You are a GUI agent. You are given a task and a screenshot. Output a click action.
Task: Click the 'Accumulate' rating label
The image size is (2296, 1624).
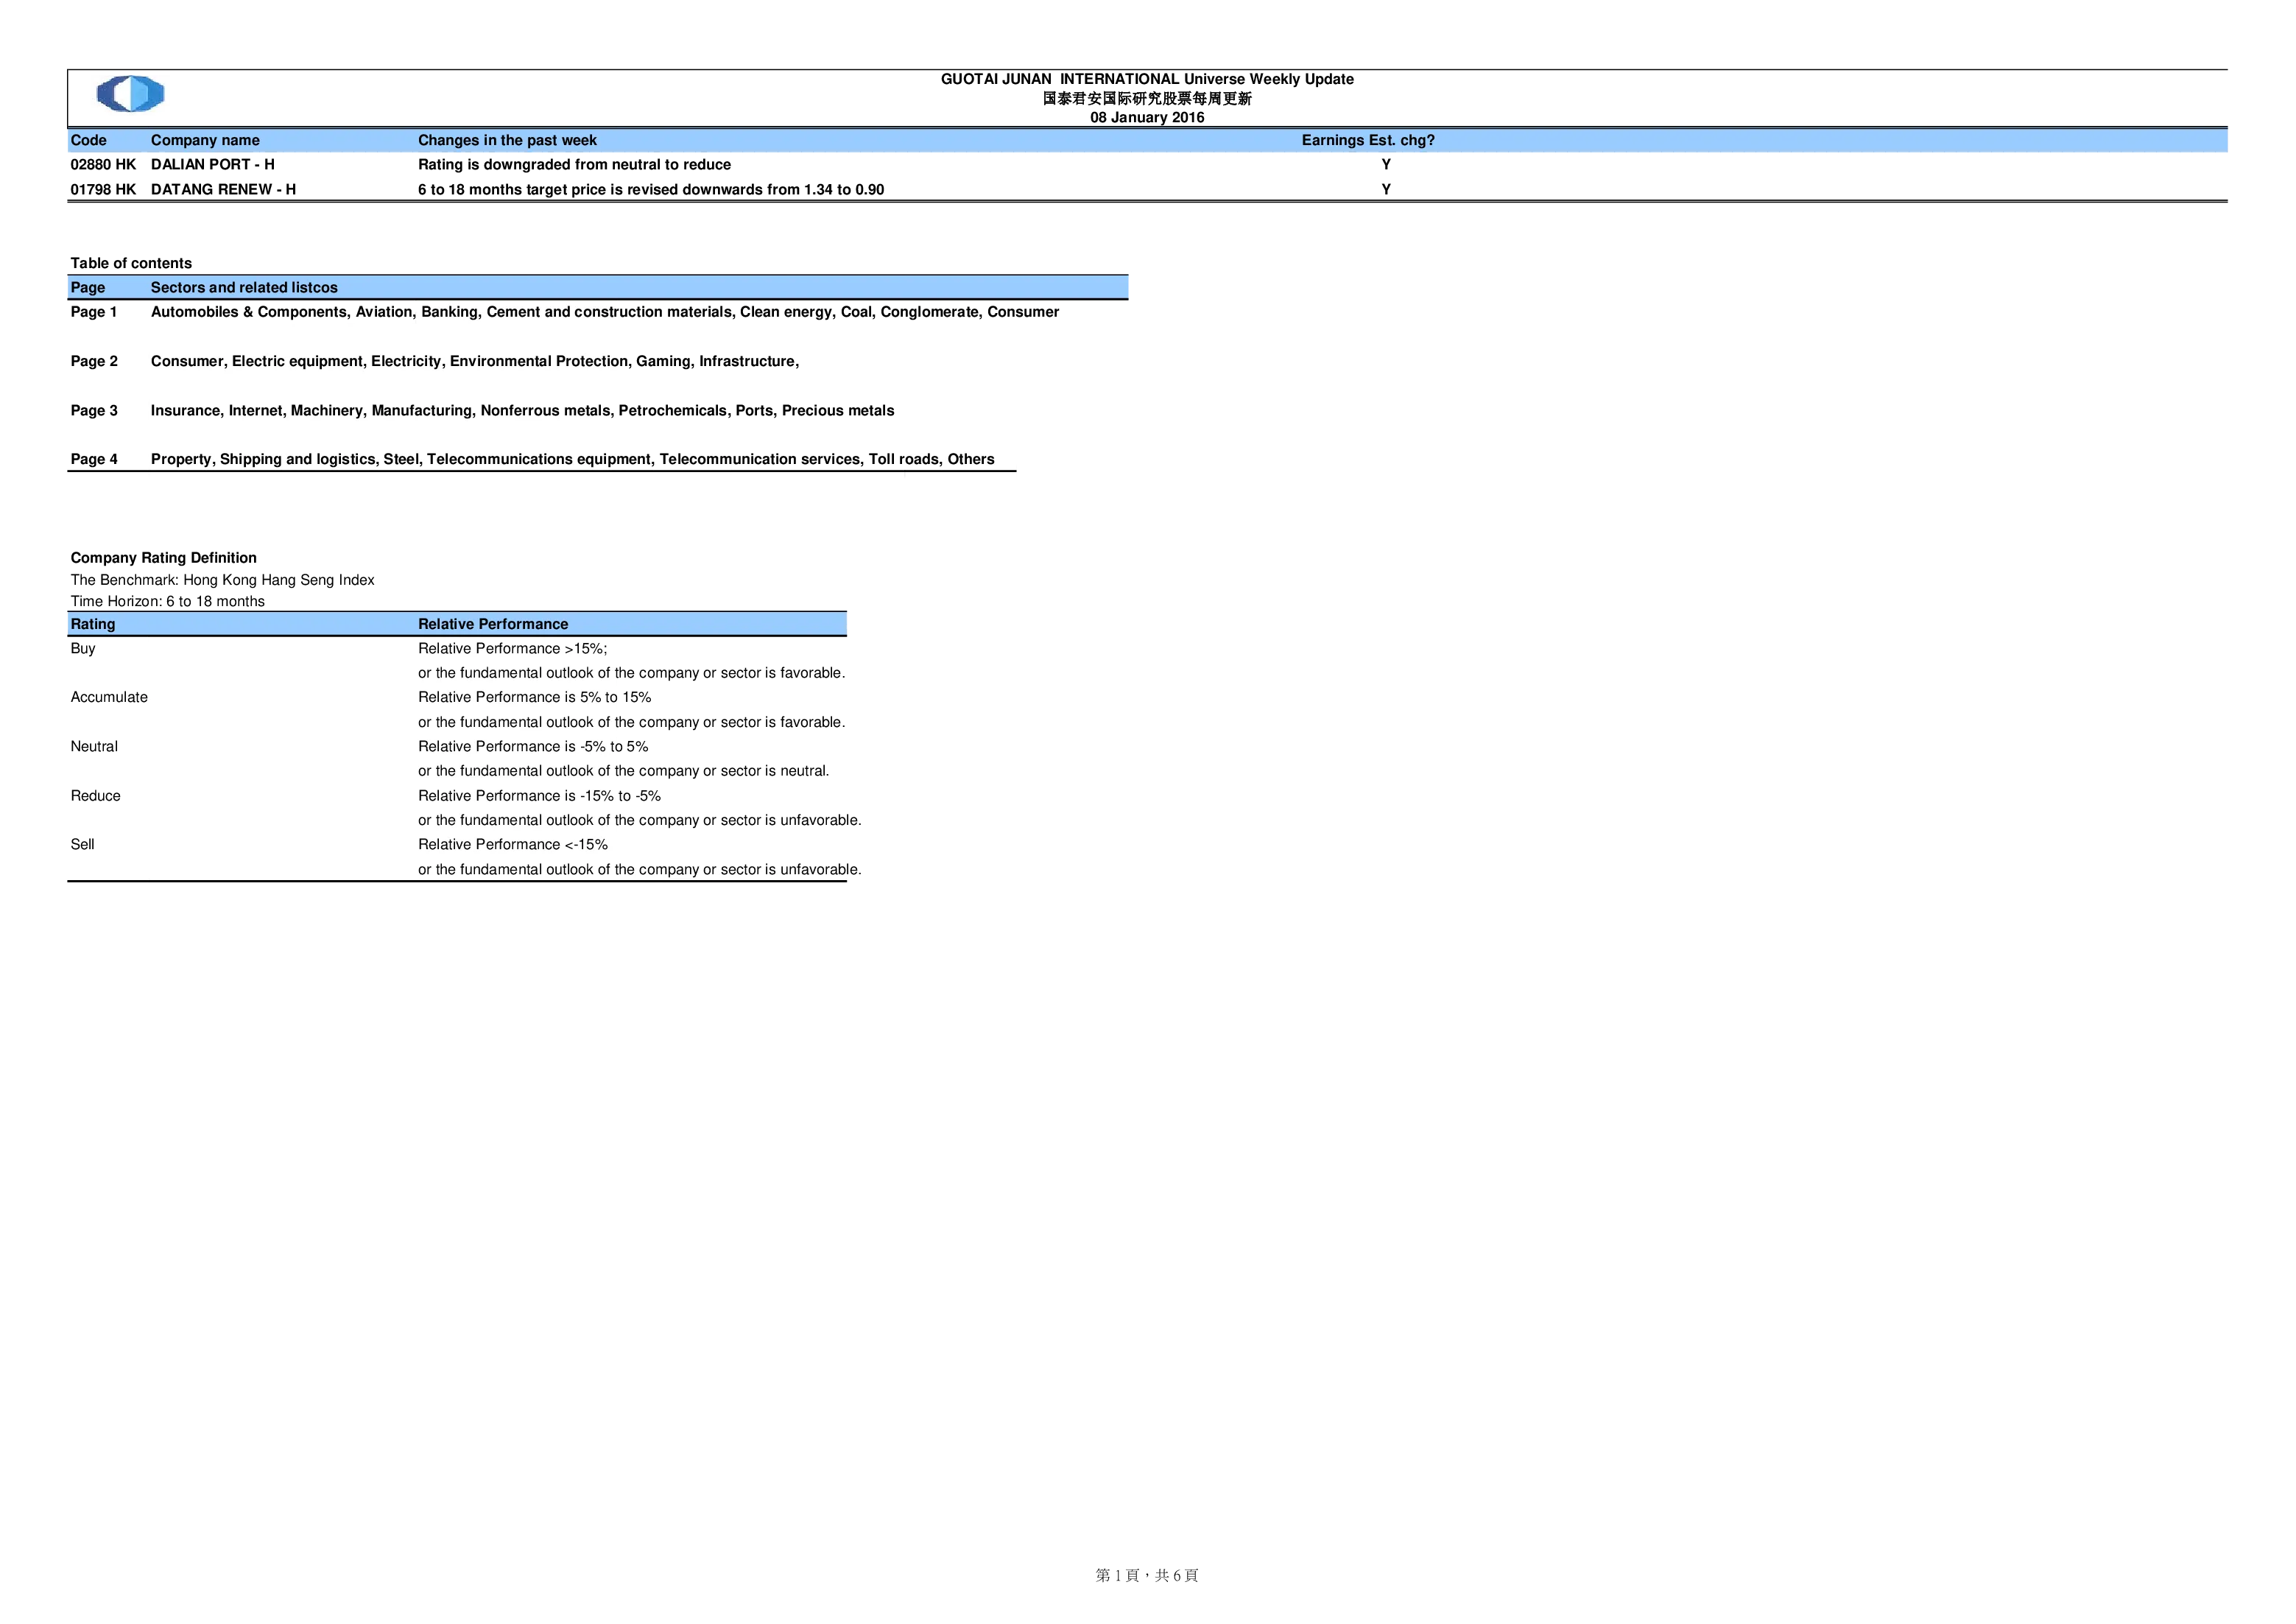(x=109, y=697)
